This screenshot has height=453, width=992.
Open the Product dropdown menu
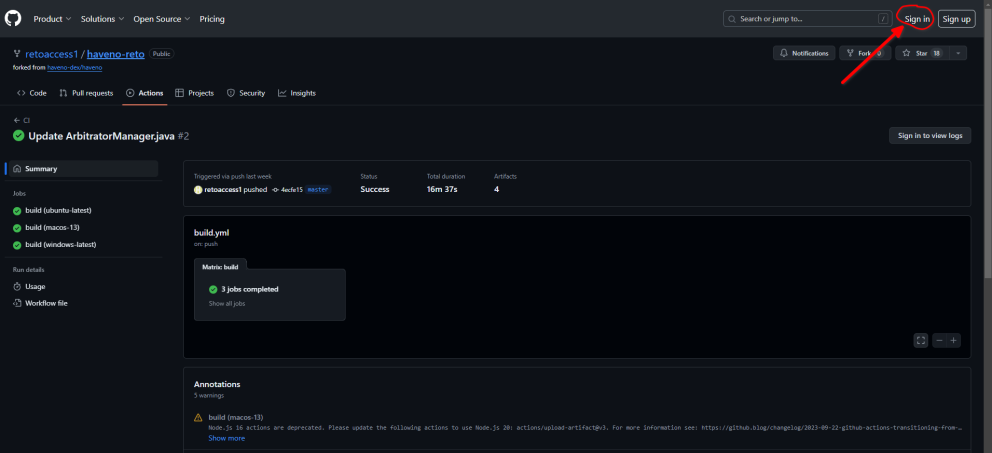coord(52,19)
